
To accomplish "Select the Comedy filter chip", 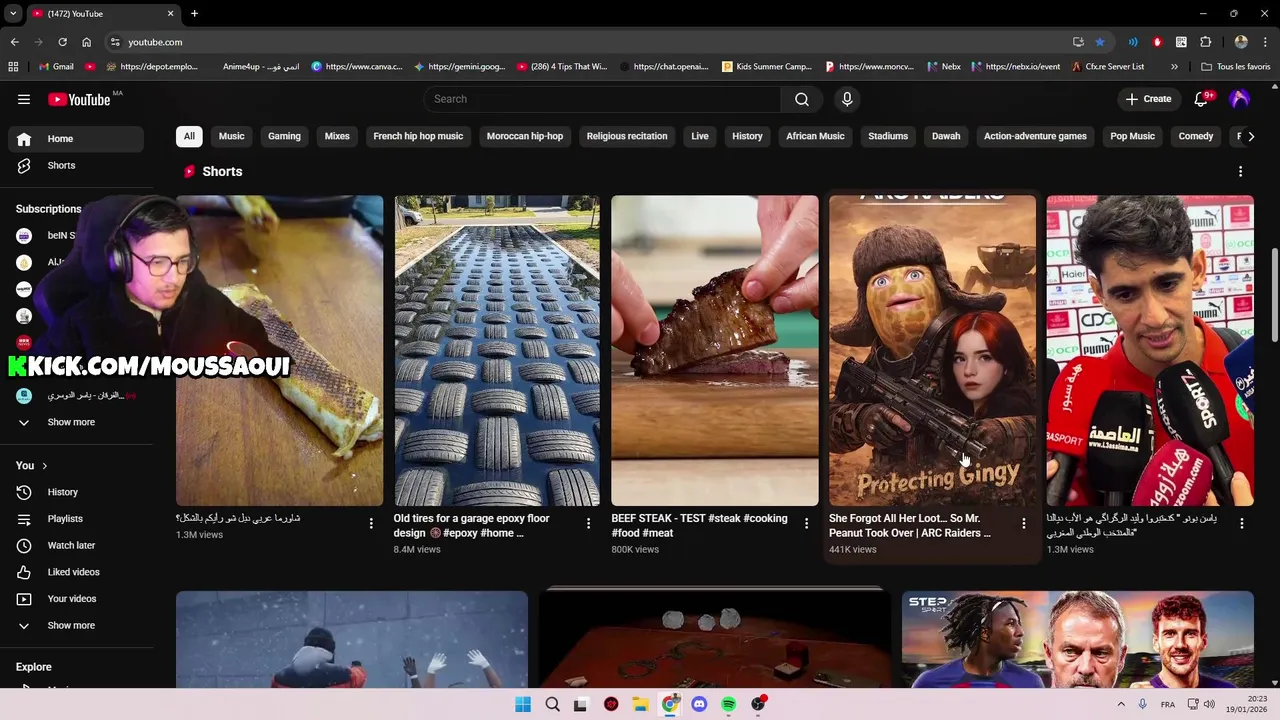I will [1196, 136].
